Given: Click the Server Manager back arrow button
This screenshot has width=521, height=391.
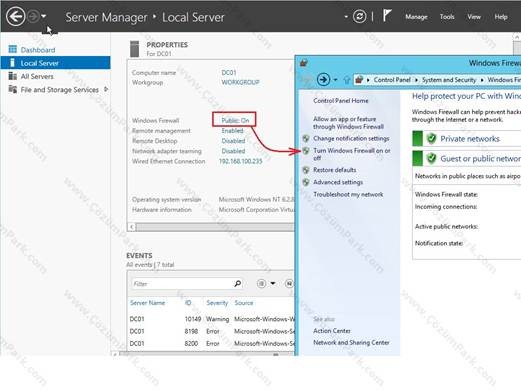Looking at the screenshot, I should click(15, 16).
